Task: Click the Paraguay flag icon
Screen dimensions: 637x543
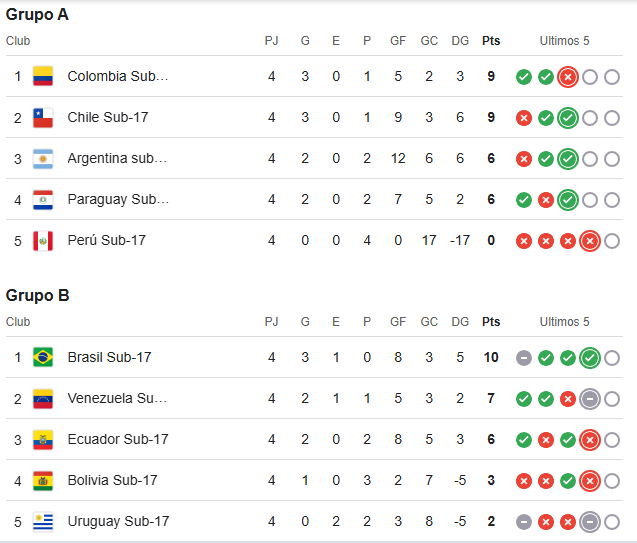Action: [42, 199]
